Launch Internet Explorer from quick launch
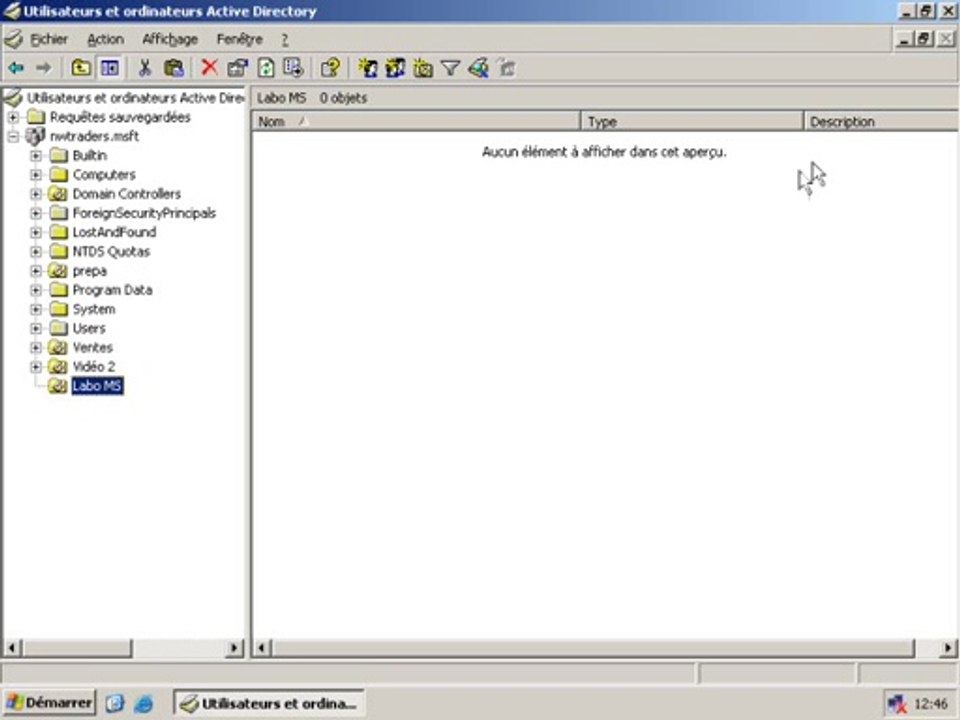The image size is (960, 720). 143,703
